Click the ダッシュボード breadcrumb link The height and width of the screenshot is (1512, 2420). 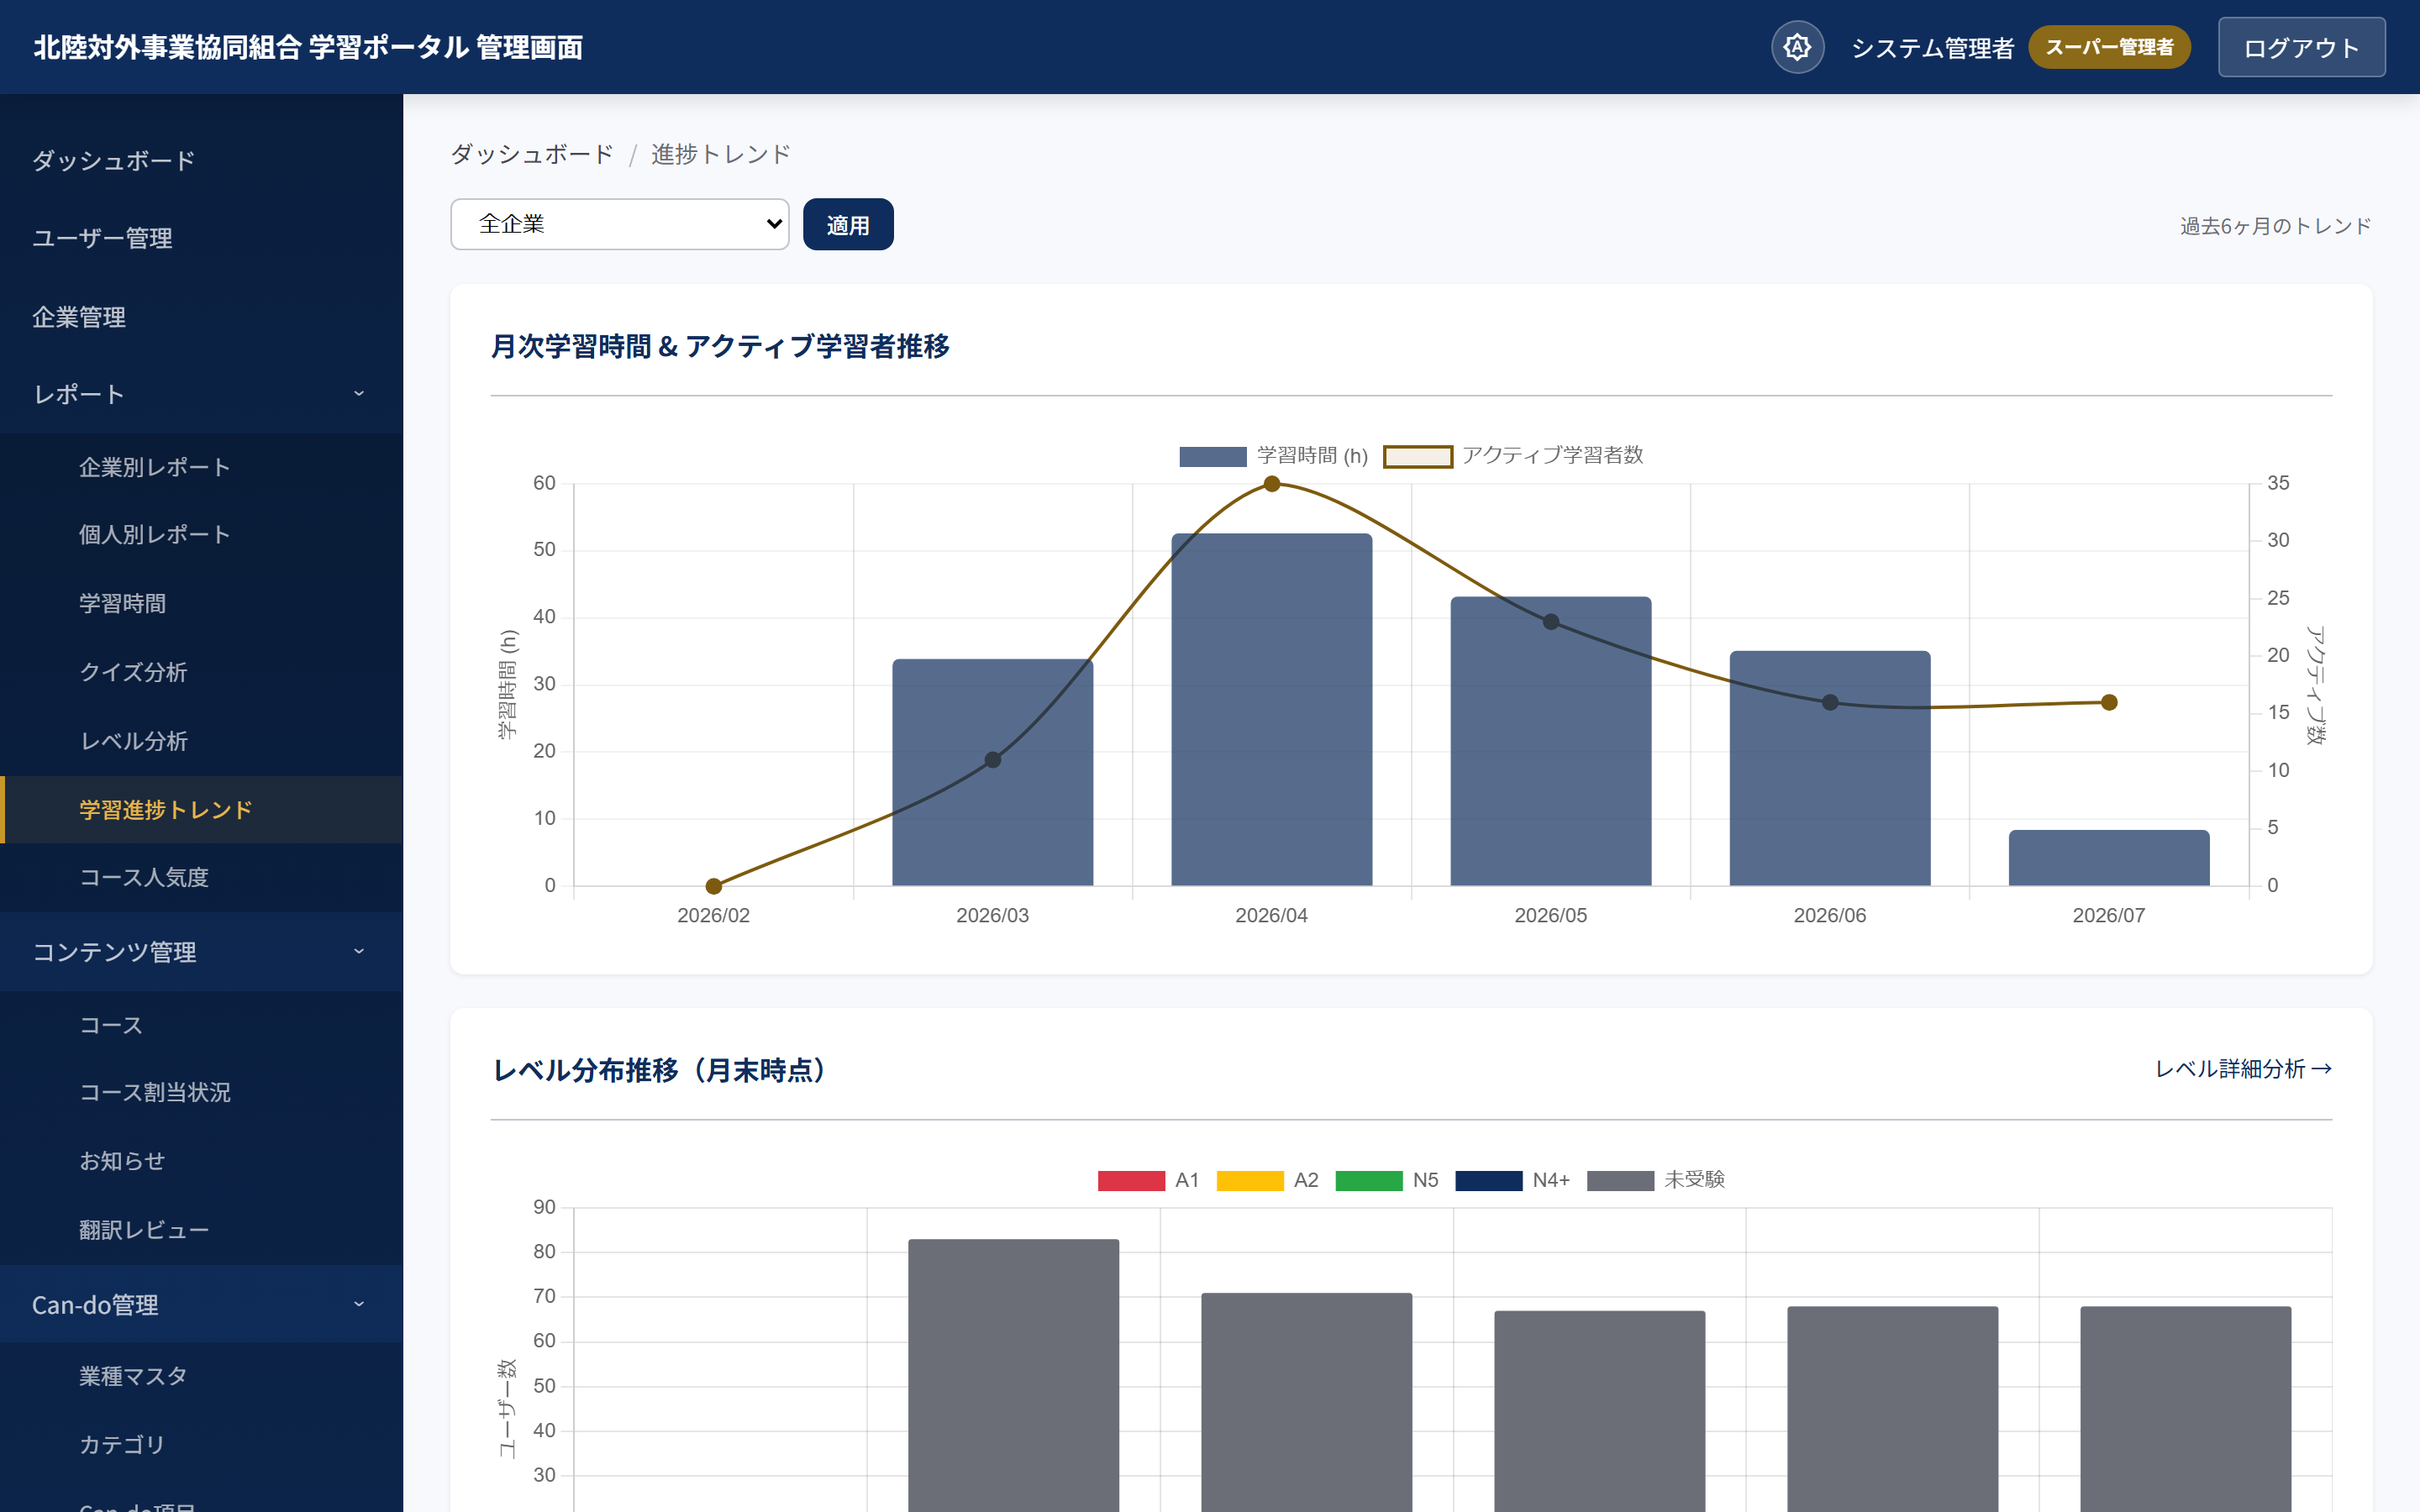[x=532, y=154]
